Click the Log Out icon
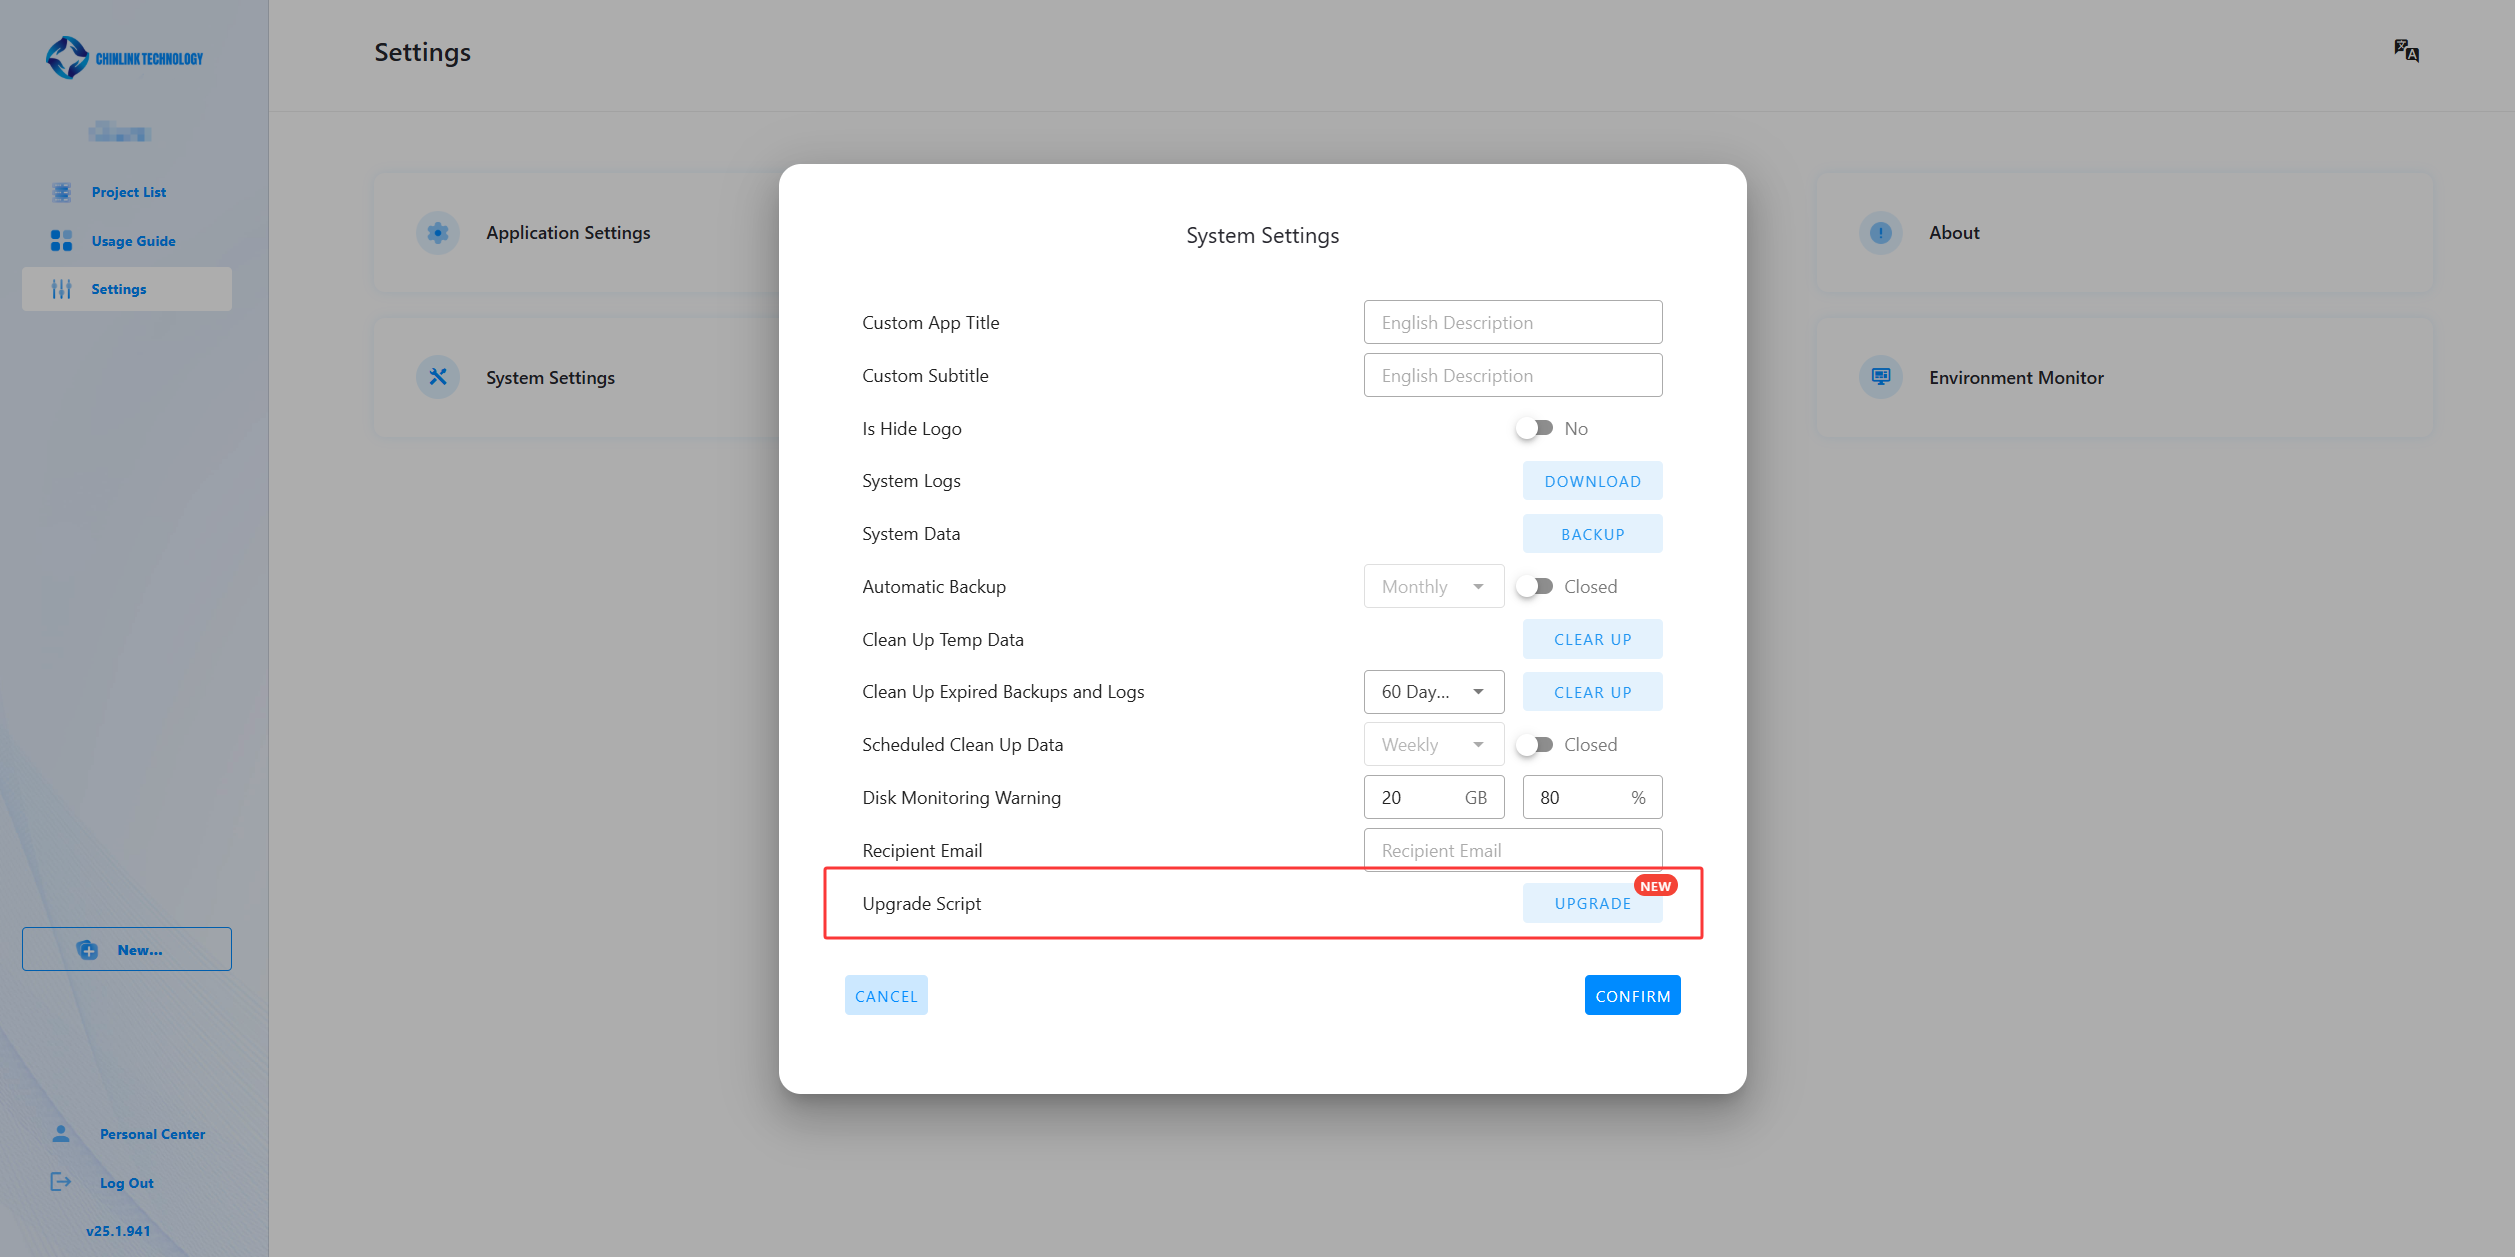This screenshot has height=1257, width=2515. coord(61,1182)
